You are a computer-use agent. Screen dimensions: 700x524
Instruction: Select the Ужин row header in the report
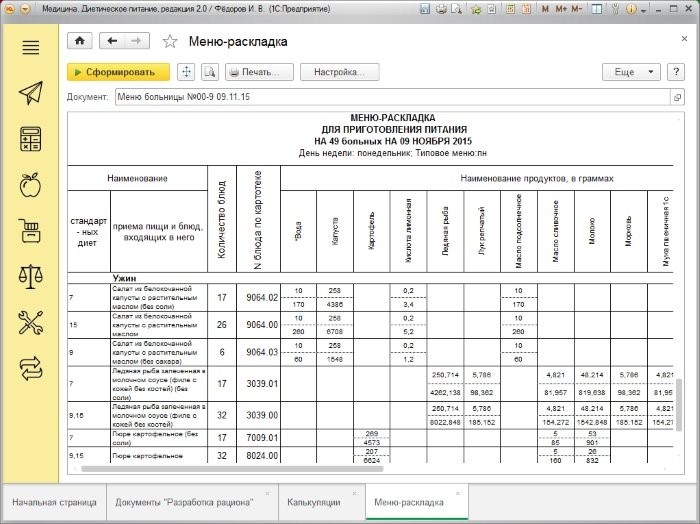coord(125,279)
